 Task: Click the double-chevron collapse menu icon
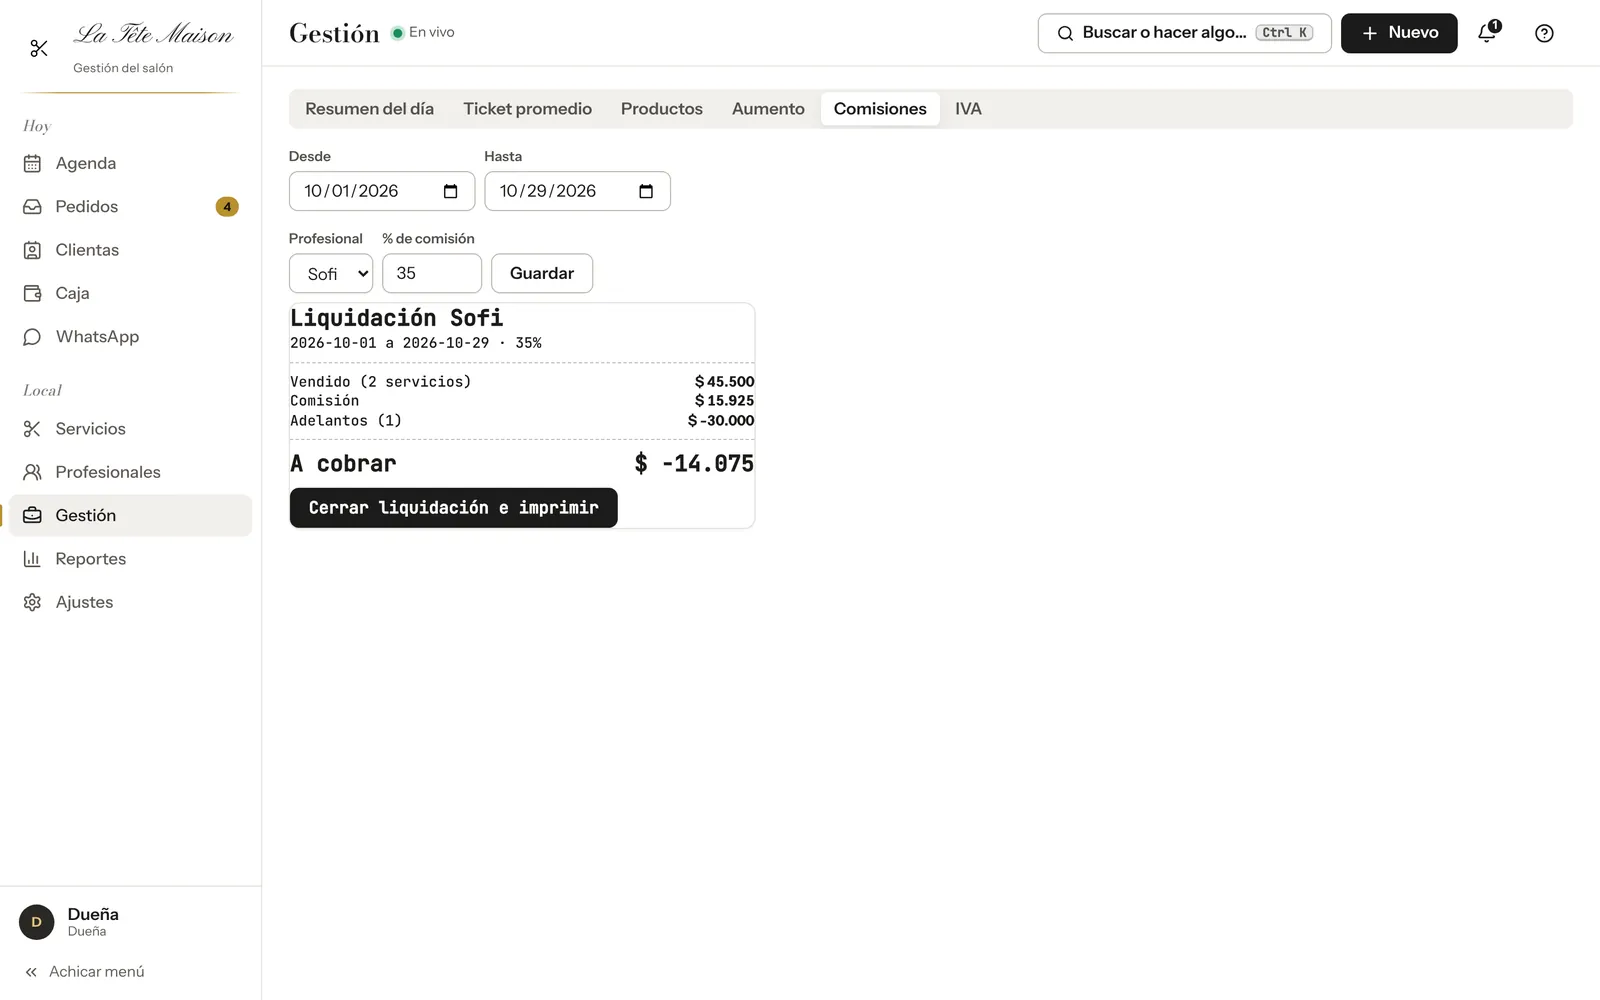(x=31, y=972)
